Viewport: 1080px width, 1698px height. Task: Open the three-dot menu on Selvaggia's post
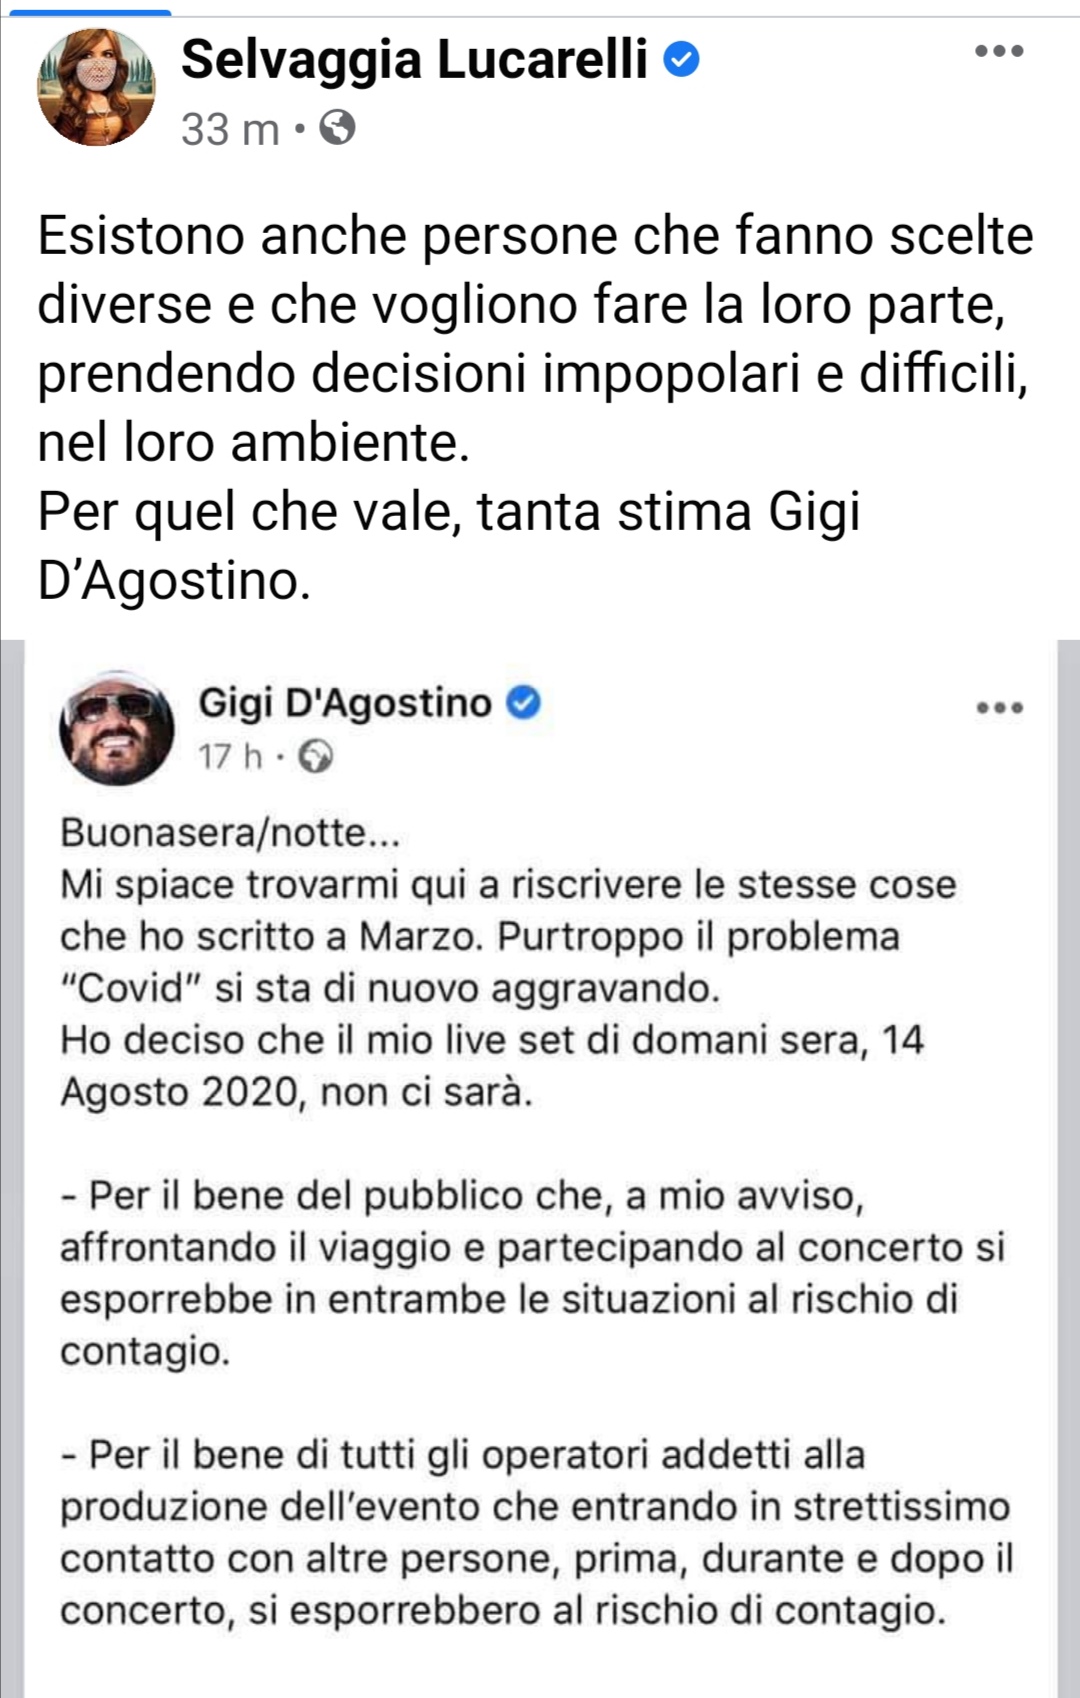[x=1000, y=51]
